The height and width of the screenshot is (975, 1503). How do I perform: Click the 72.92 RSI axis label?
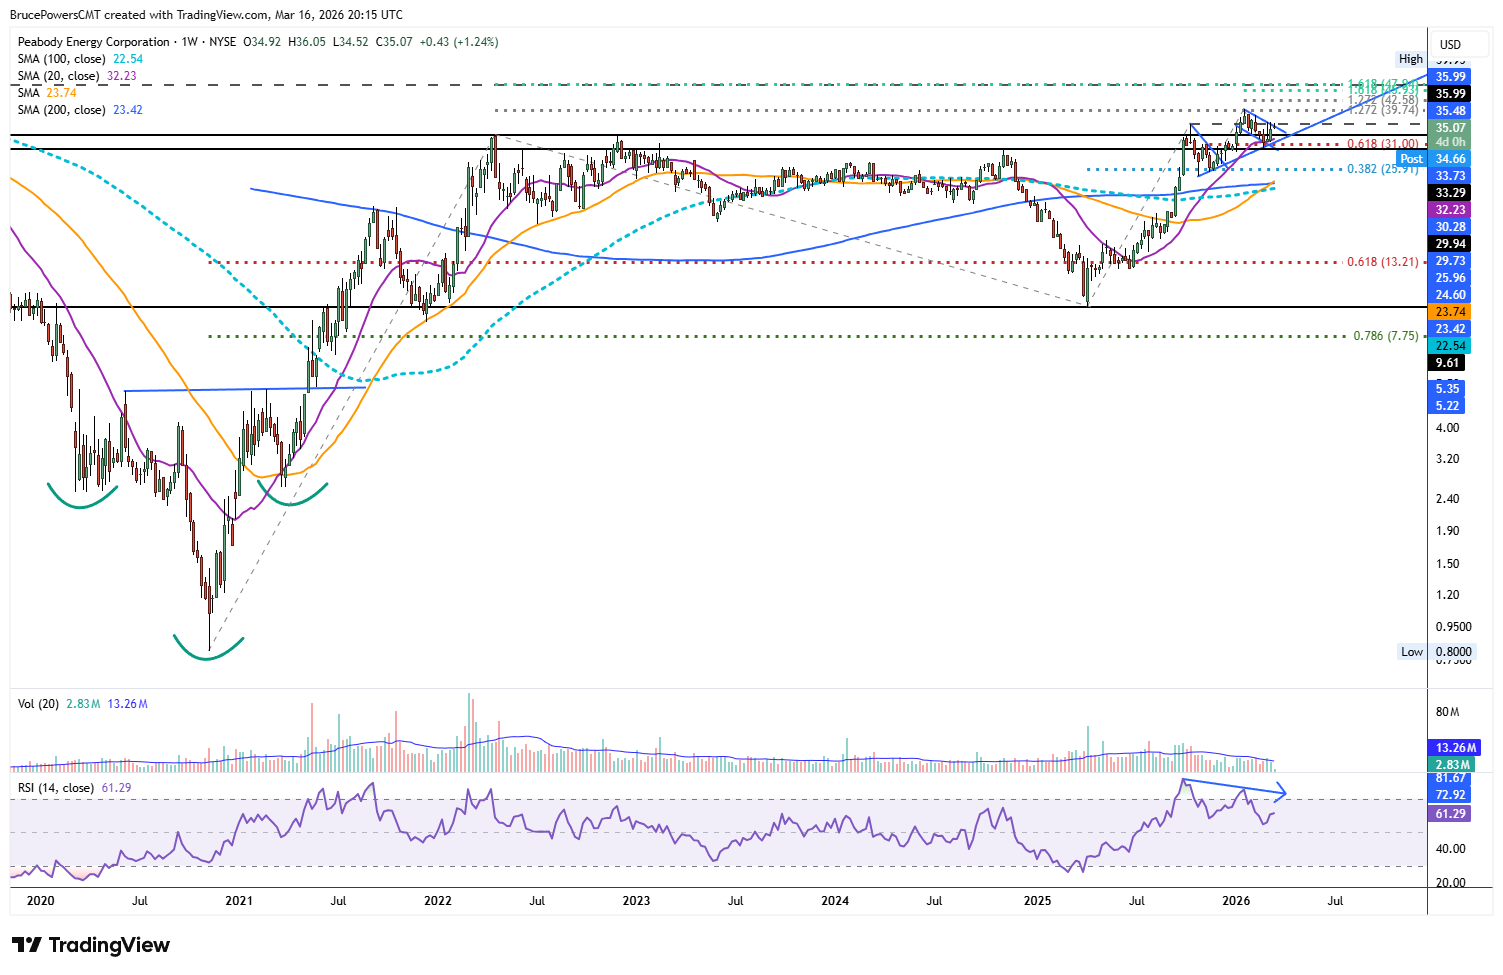[x=1450, y=795]
